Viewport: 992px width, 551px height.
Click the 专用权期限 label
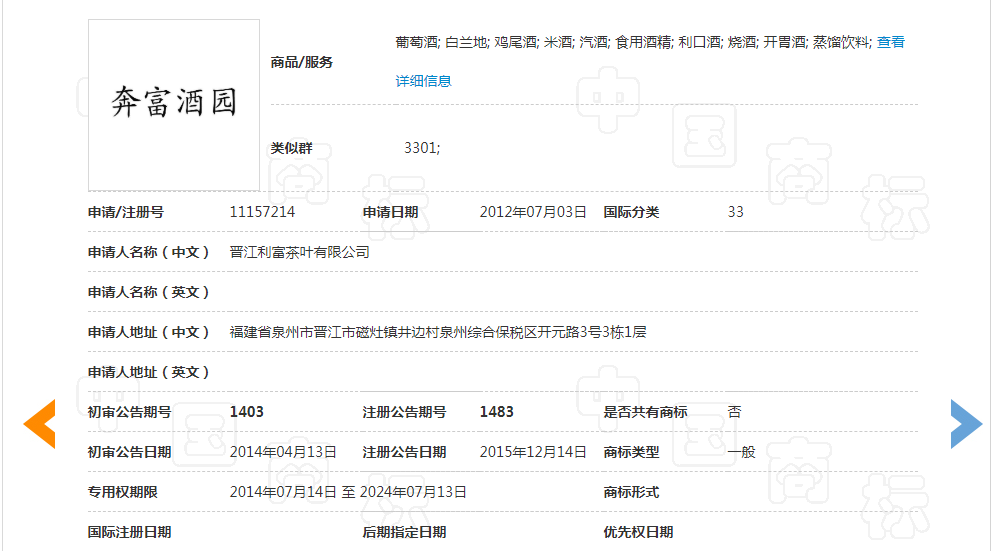coord(122,492)
